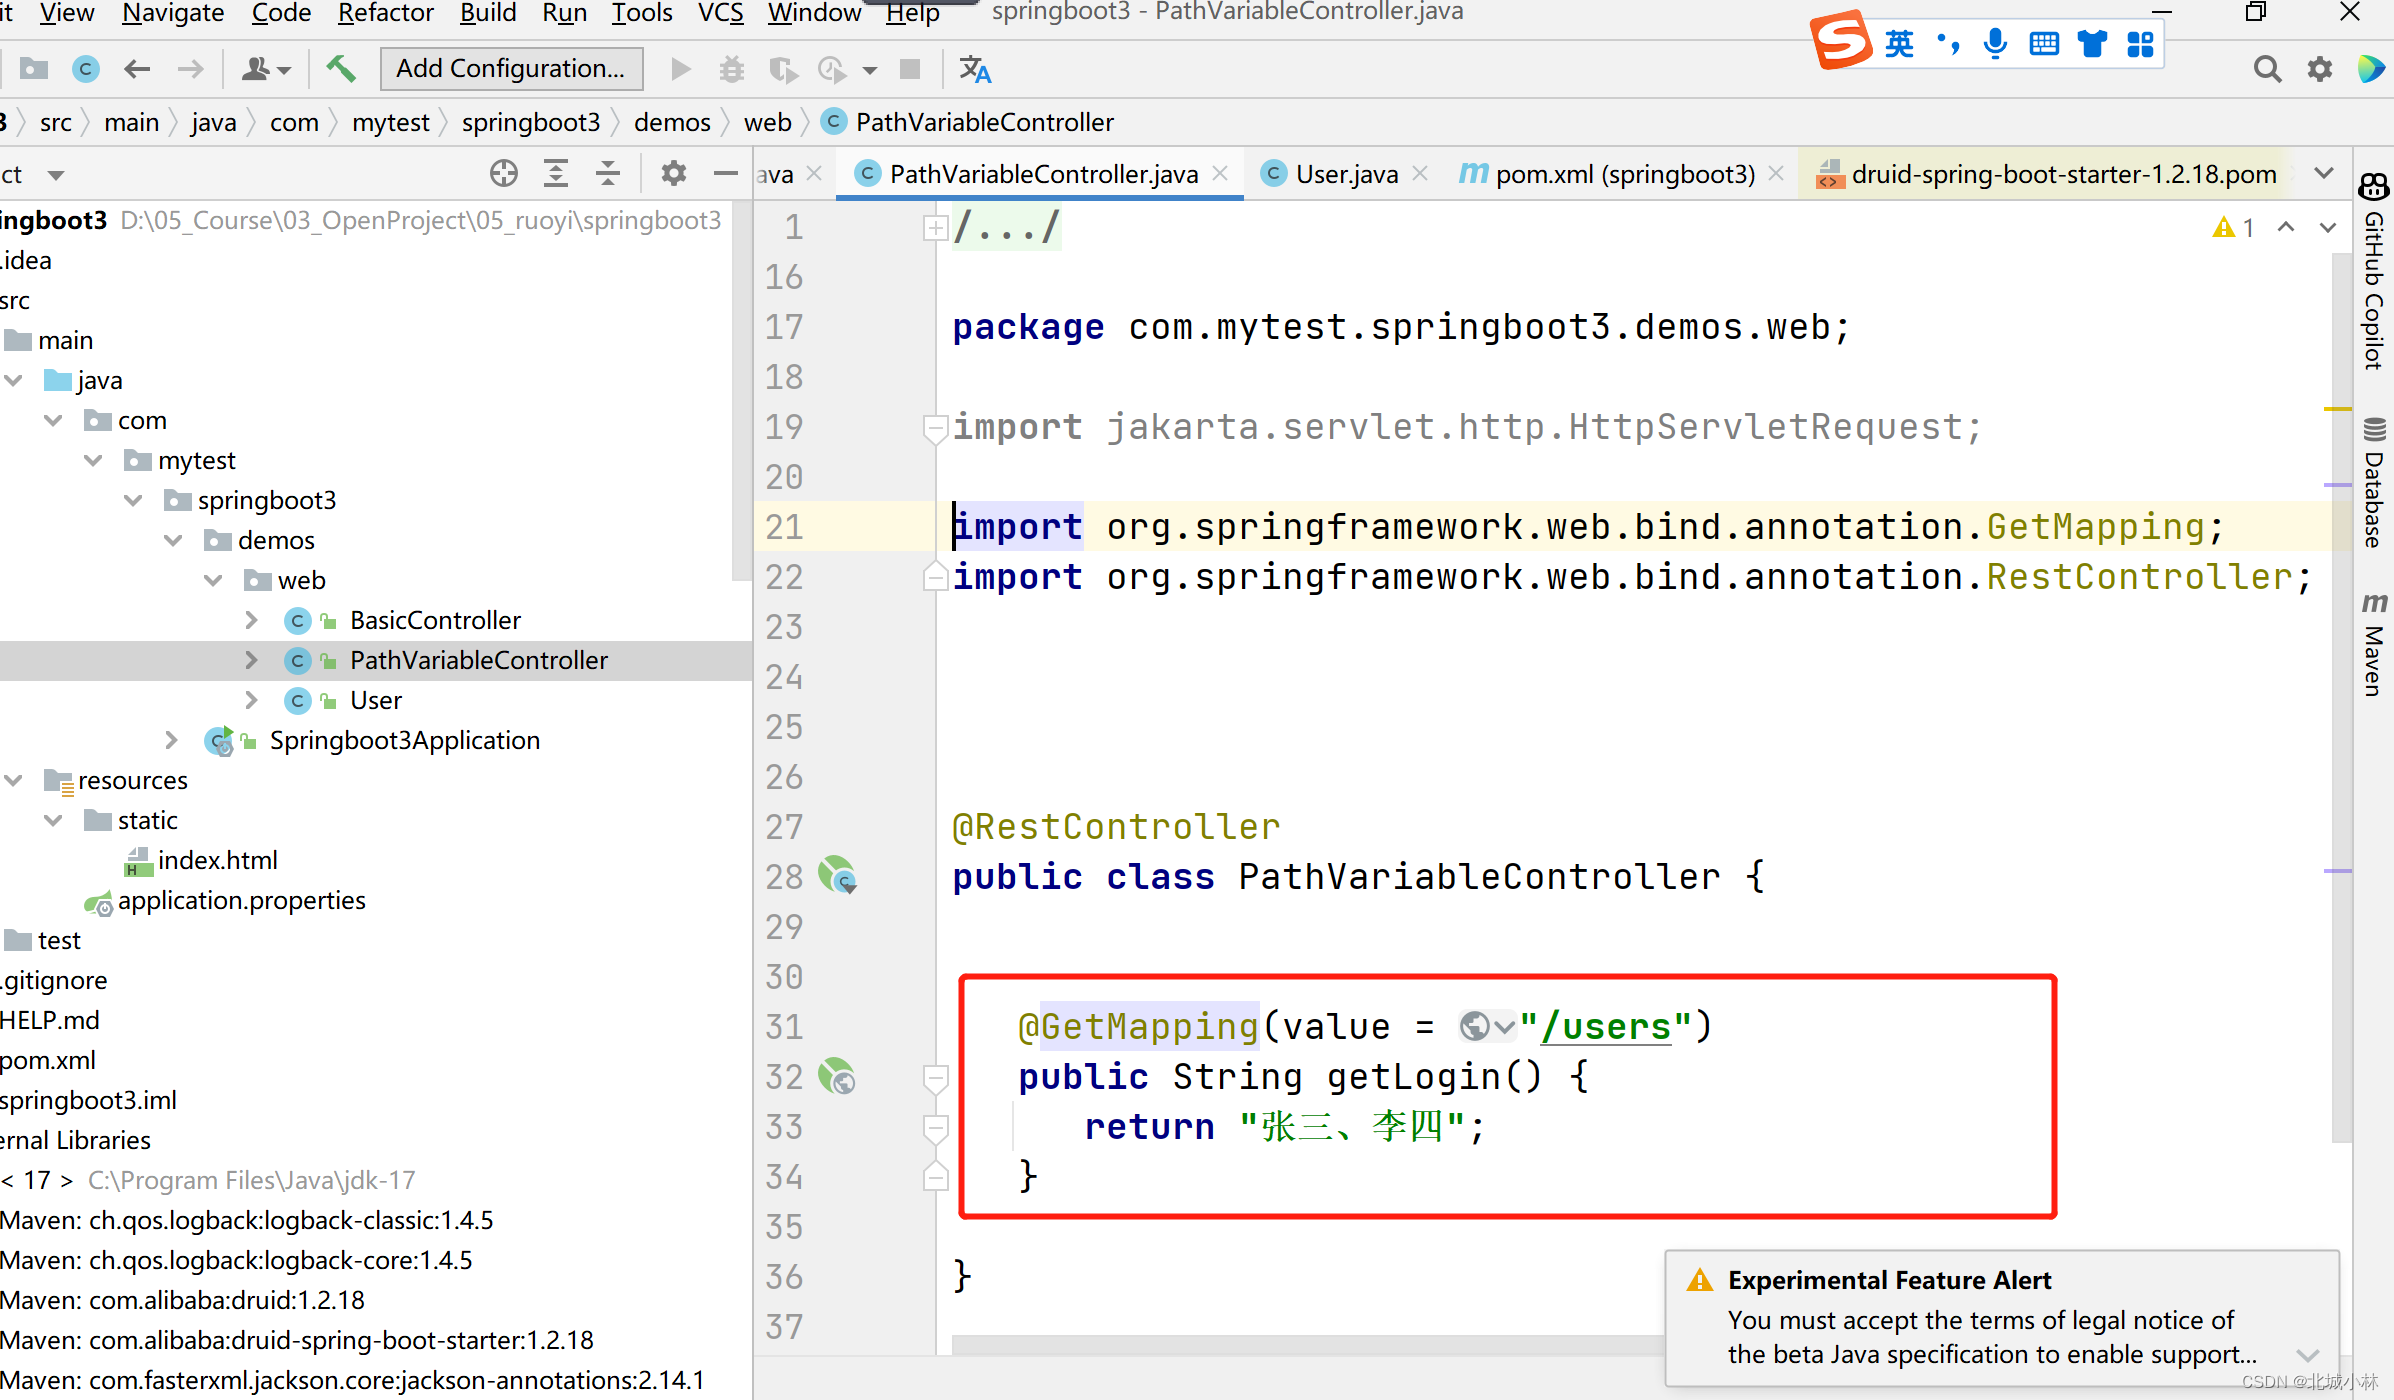Click the gutter bean icon on line 28
The width and height of the screenshot is (2394, 1400).
coord(838,875)
